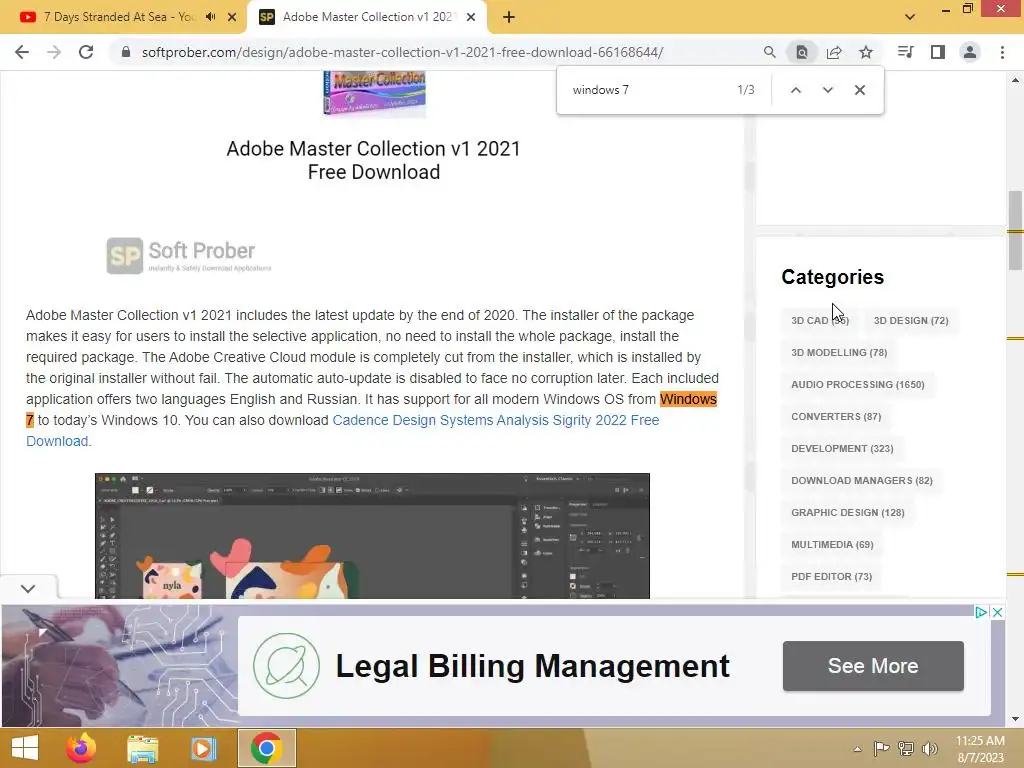Expand the tab search dropdown
The width and height of the screenshot is (1024, 768).
[x=910, y=17]
